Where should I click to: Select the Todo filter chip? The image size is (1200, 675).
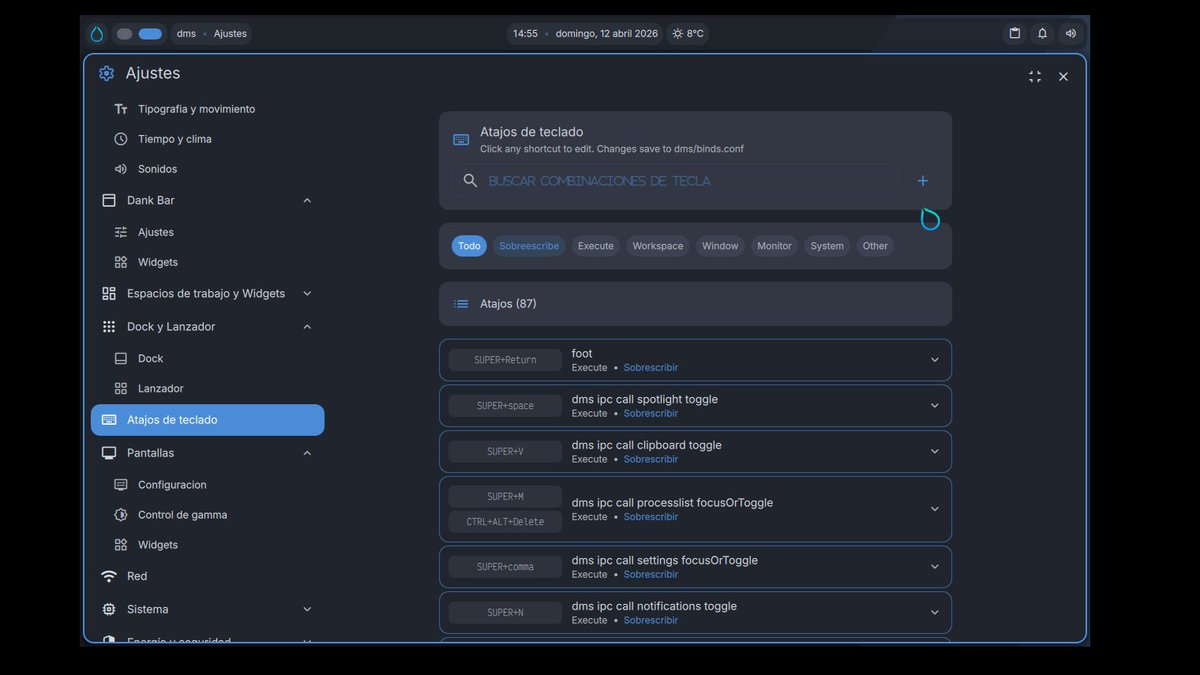click(x=469, y=246)
